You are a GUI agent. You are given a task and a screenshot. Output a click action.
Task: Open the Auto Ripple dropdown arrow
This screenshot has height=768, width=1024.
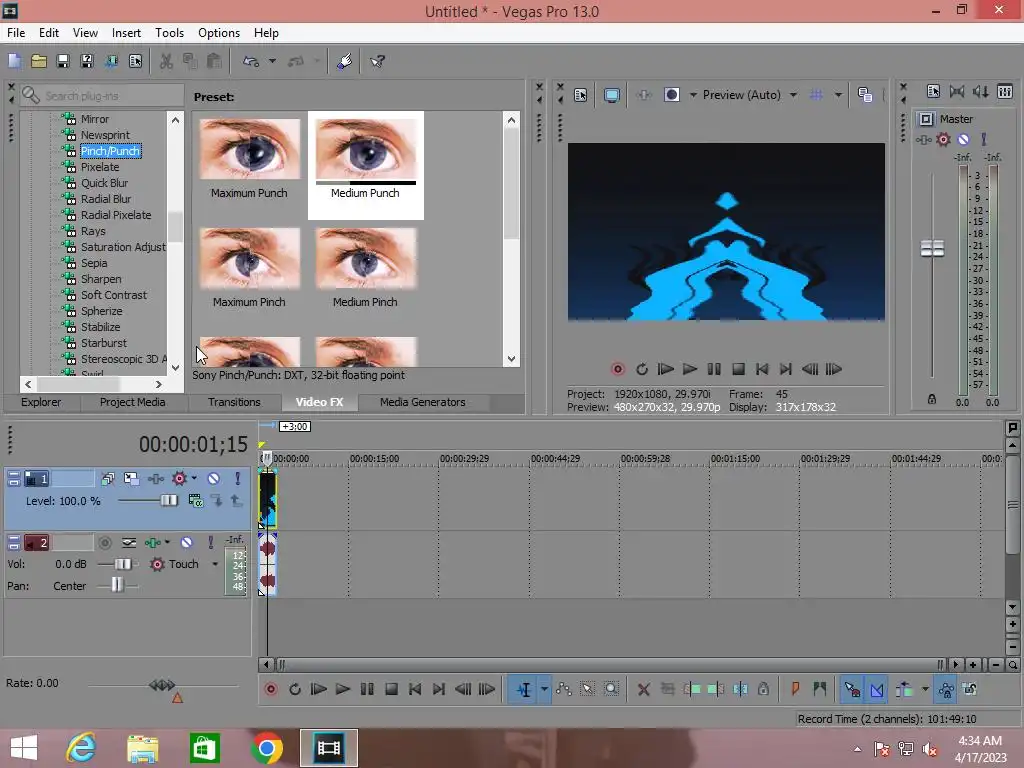[925, 690]
